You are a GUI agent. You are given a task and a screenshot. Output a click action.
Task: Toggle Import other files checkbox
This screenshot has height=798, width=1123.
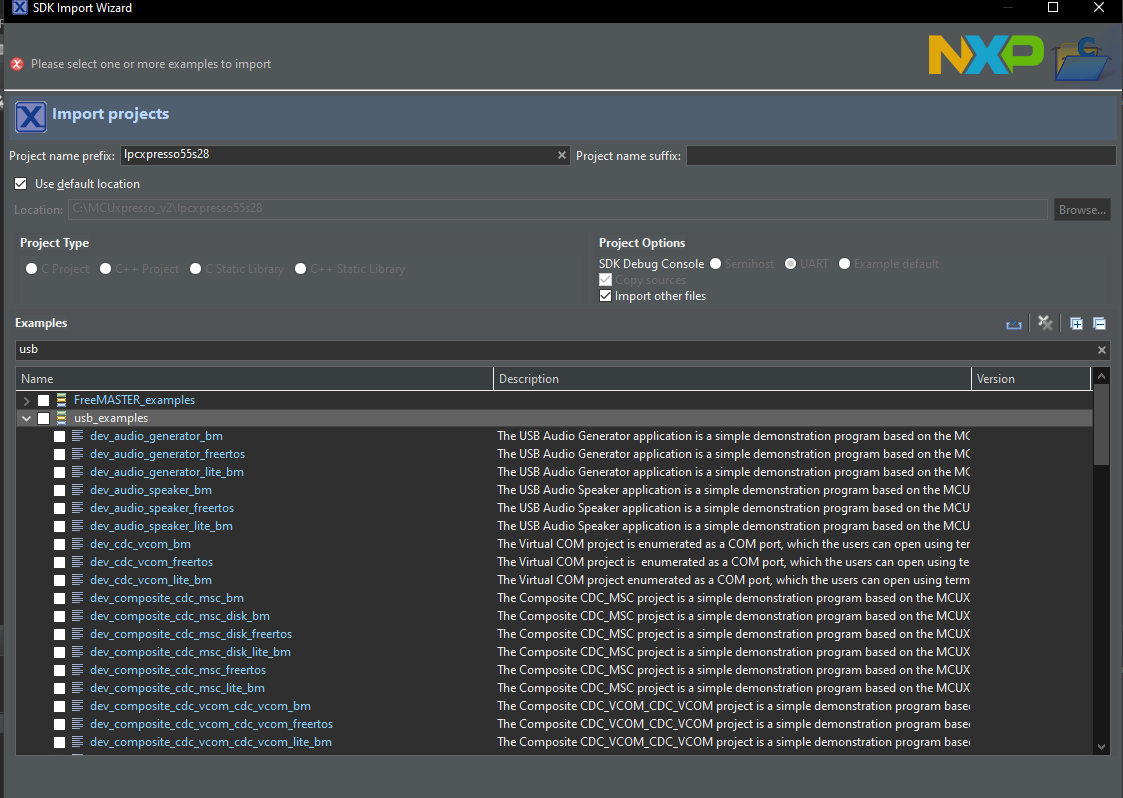pos(605,296)
